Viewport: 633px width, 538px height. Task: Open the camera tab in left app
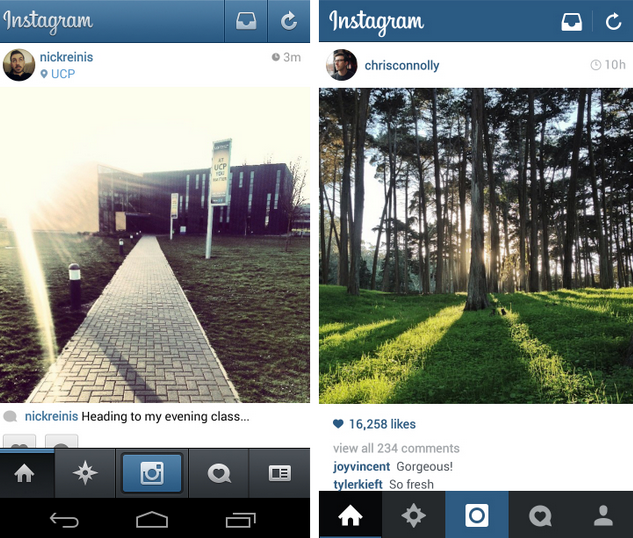152,473
